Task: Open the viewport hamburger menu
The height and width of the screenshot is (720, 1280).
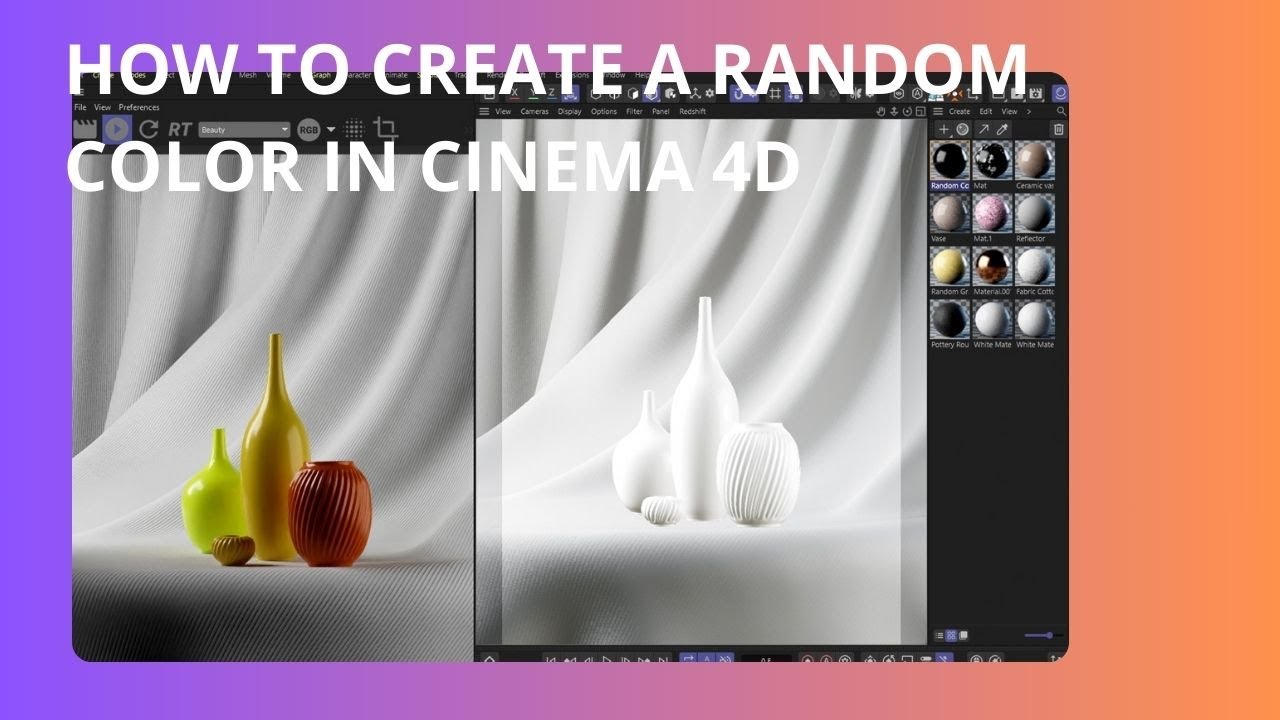Action: (x=484, y=111)
